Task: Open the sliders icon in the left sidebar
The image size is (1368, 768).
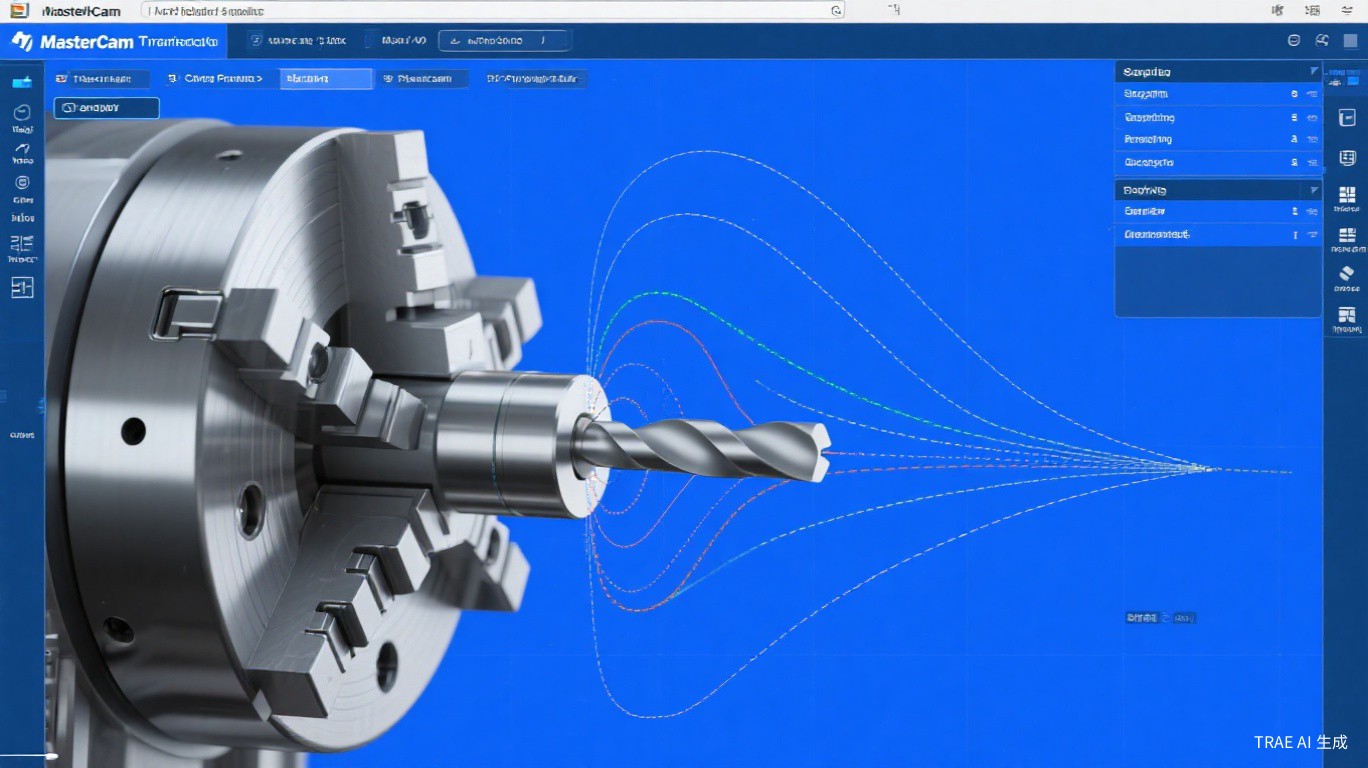Action: click(21, 243)
